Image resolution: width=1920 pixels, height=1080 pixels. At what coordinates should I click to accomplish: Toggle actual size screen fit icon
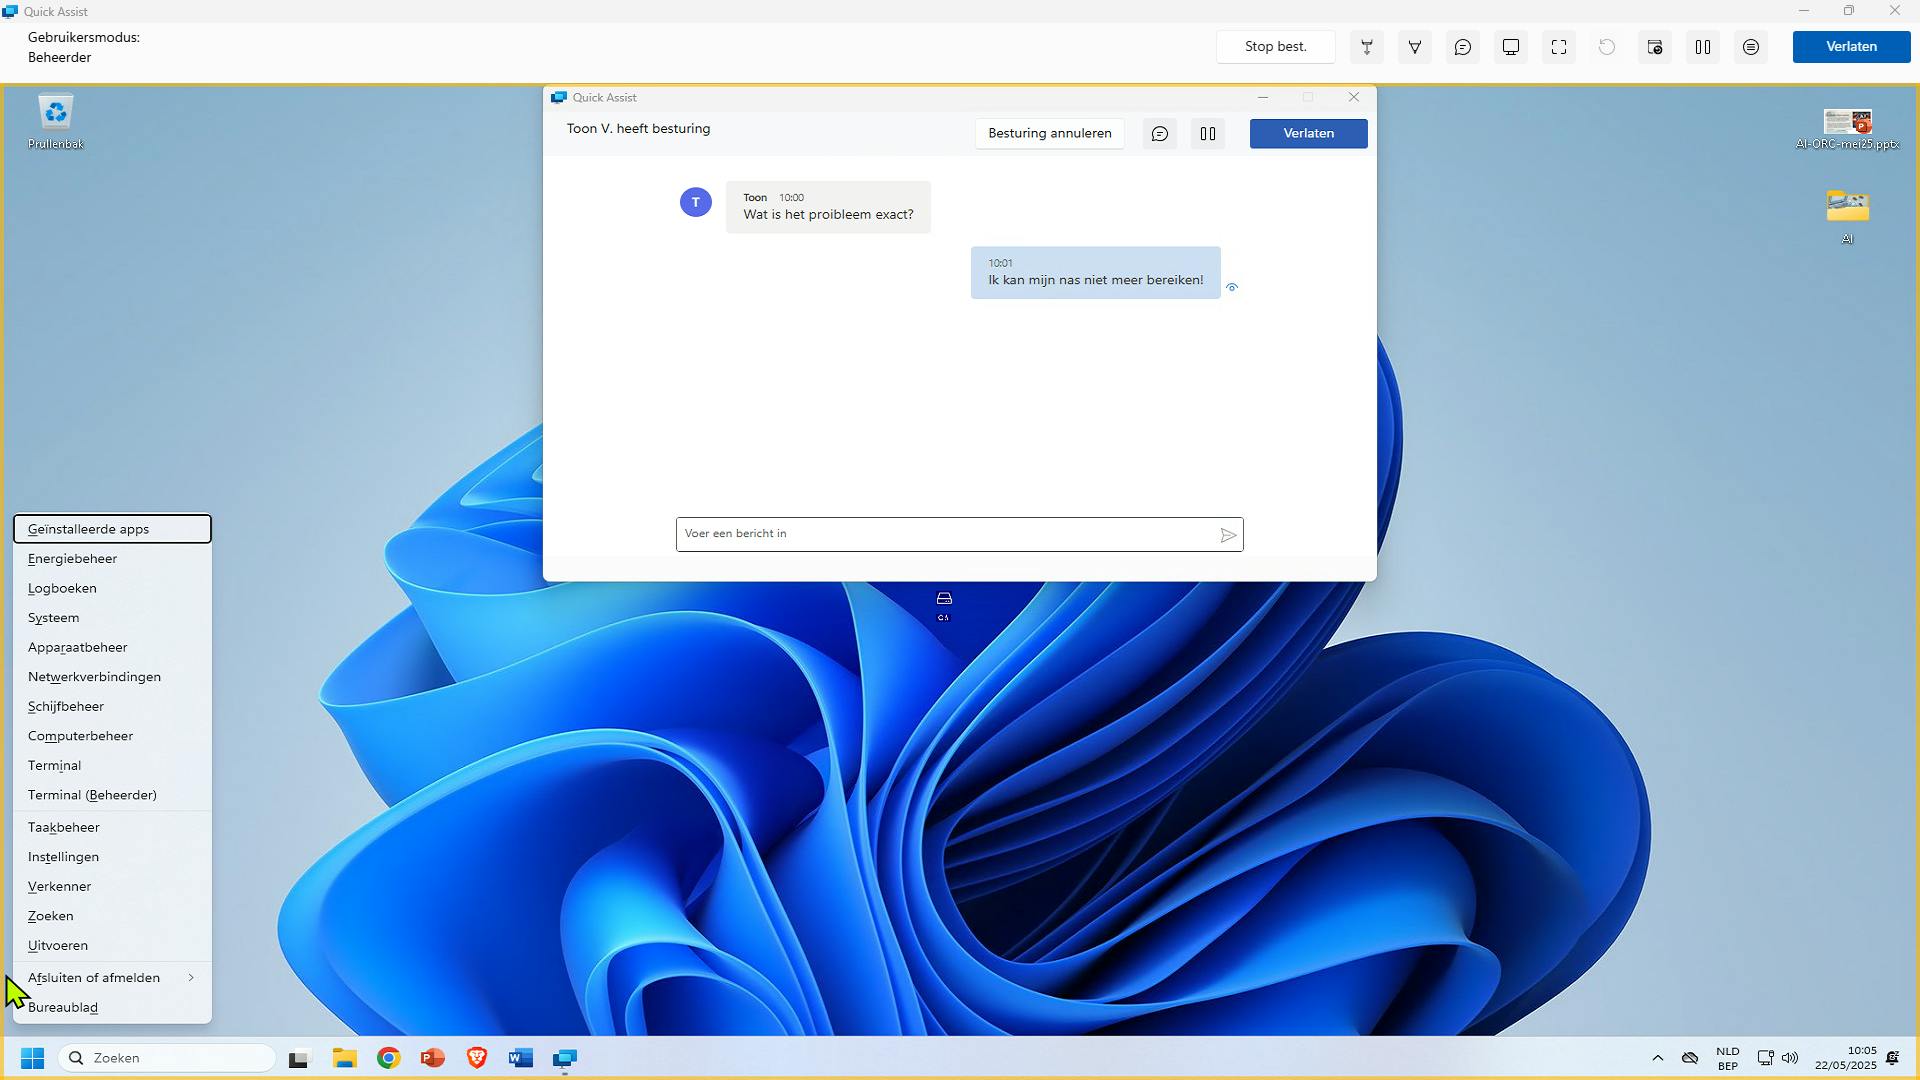click(1559, 47)
